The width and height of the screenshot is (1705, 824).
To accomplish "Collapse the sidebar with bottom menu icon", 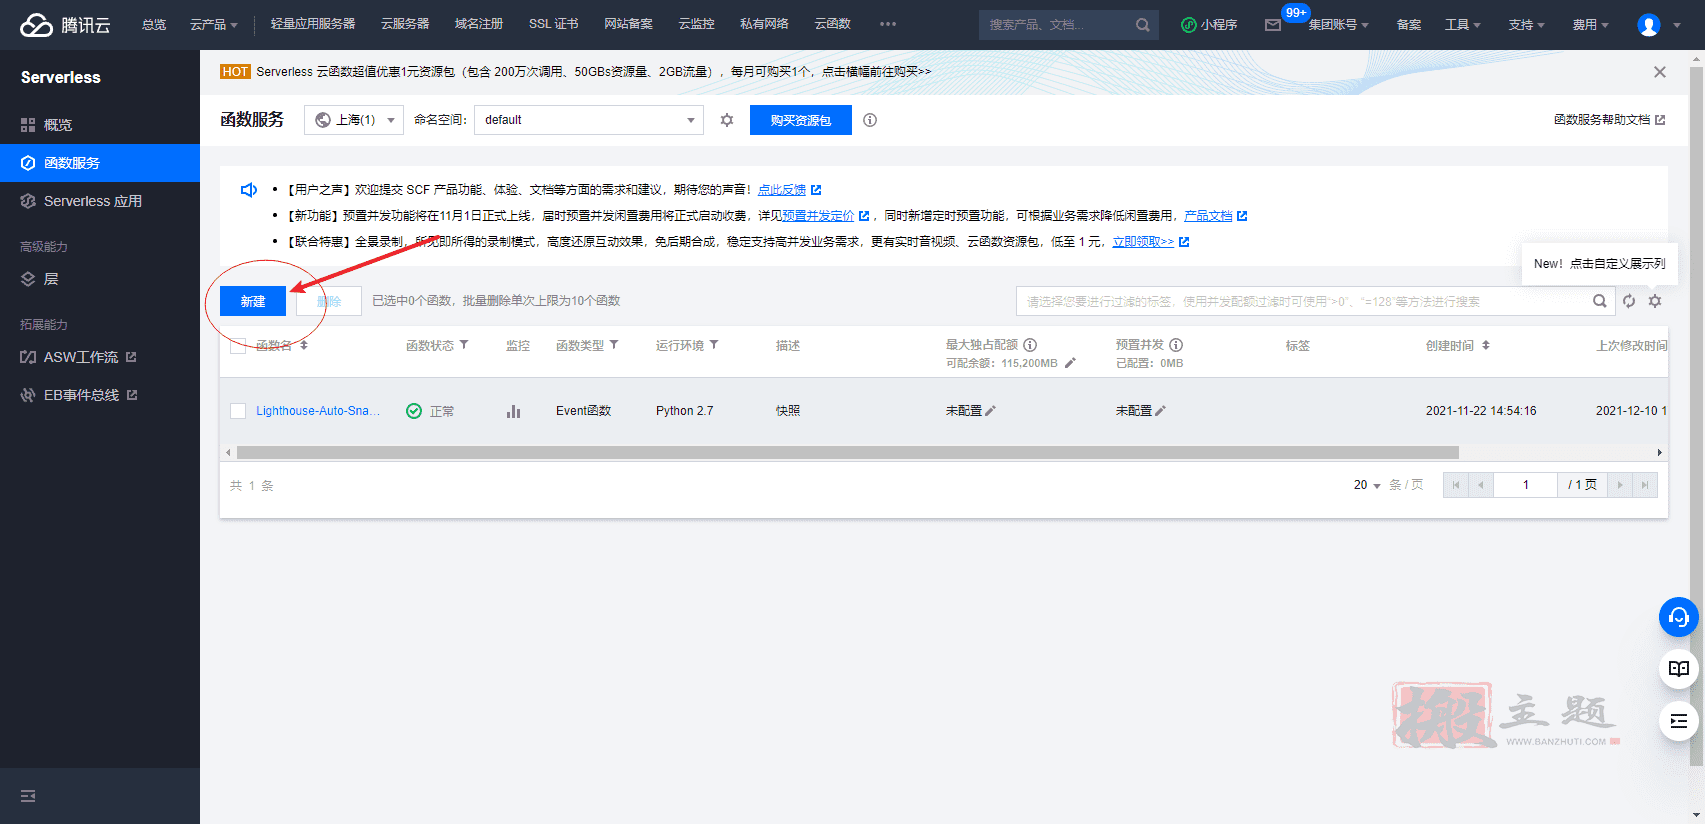I will [28, 796].
